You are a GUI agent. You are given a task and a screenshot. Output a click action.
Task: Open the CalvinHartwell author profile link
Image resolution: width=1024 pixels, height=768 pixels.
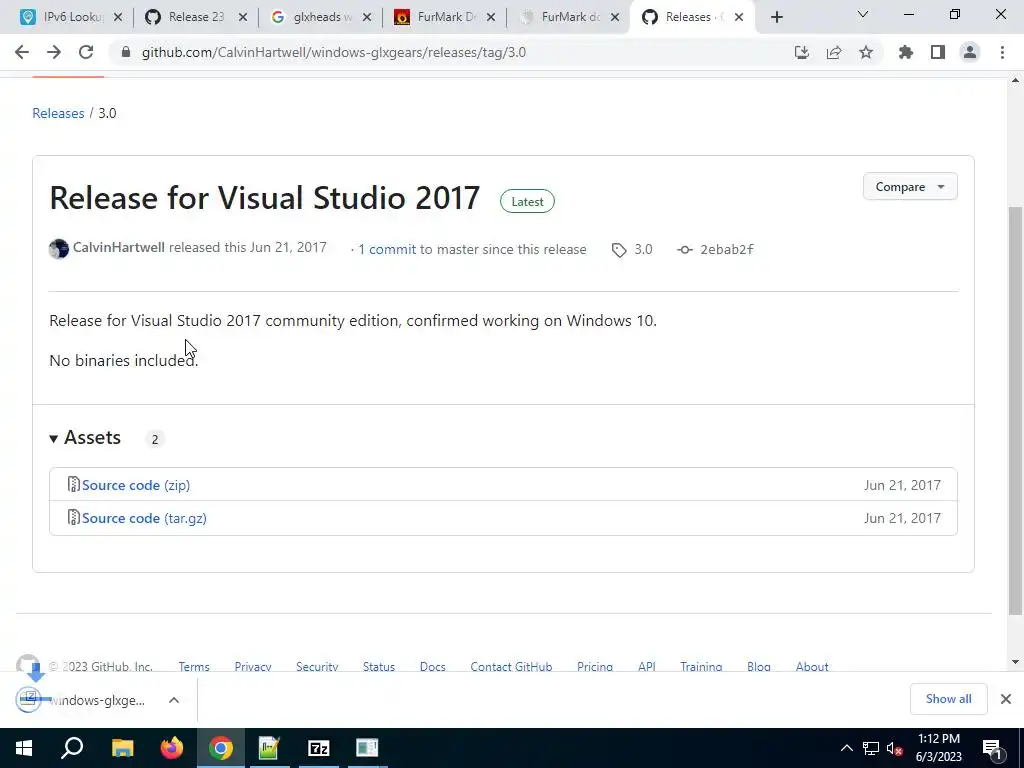pyautogui.click(x=118, y=248)
